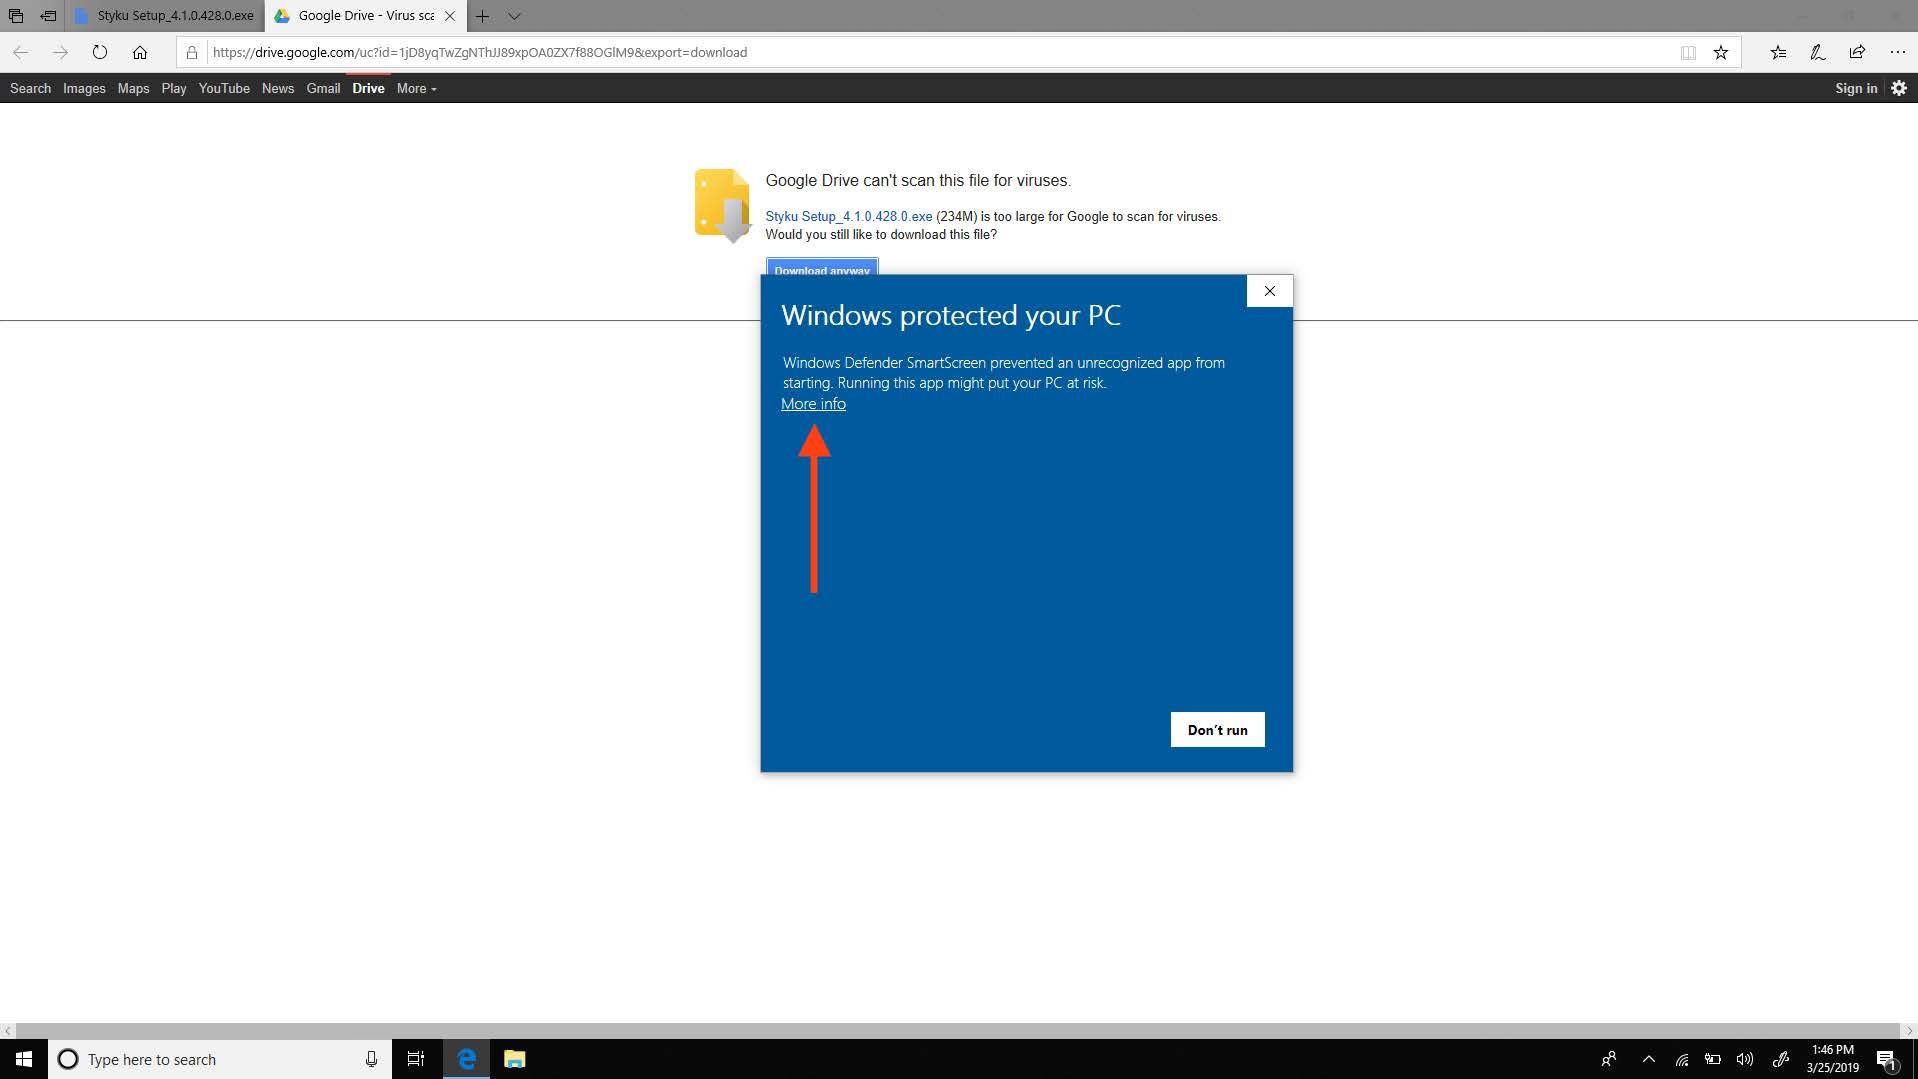Click the Share page icon
Screen dimensions: 1918x1079
point(1857,52)
